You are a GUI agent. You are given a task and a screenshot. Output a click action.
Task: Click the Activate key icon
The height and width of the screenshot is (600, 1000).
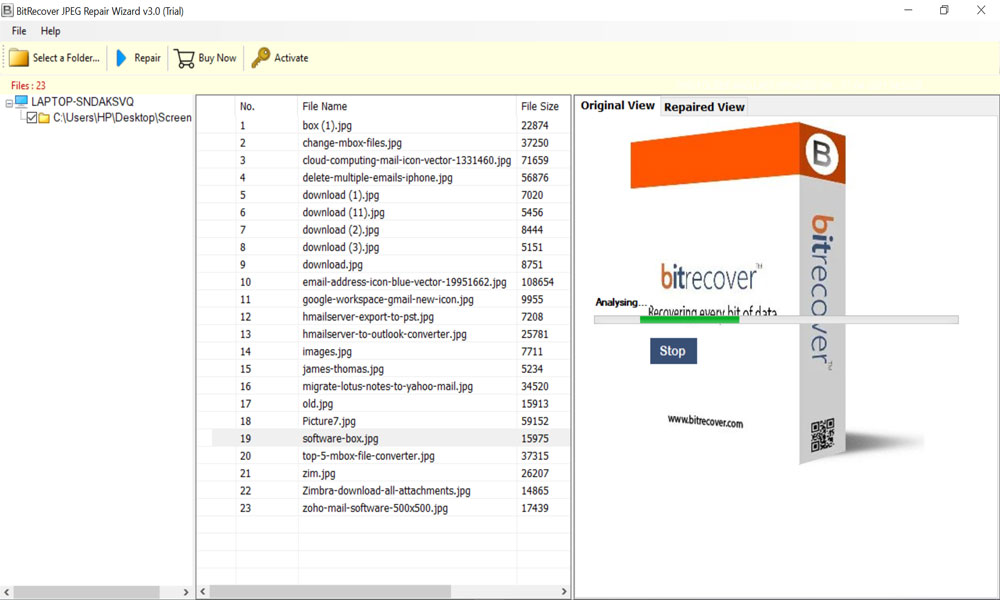(260, 58)
